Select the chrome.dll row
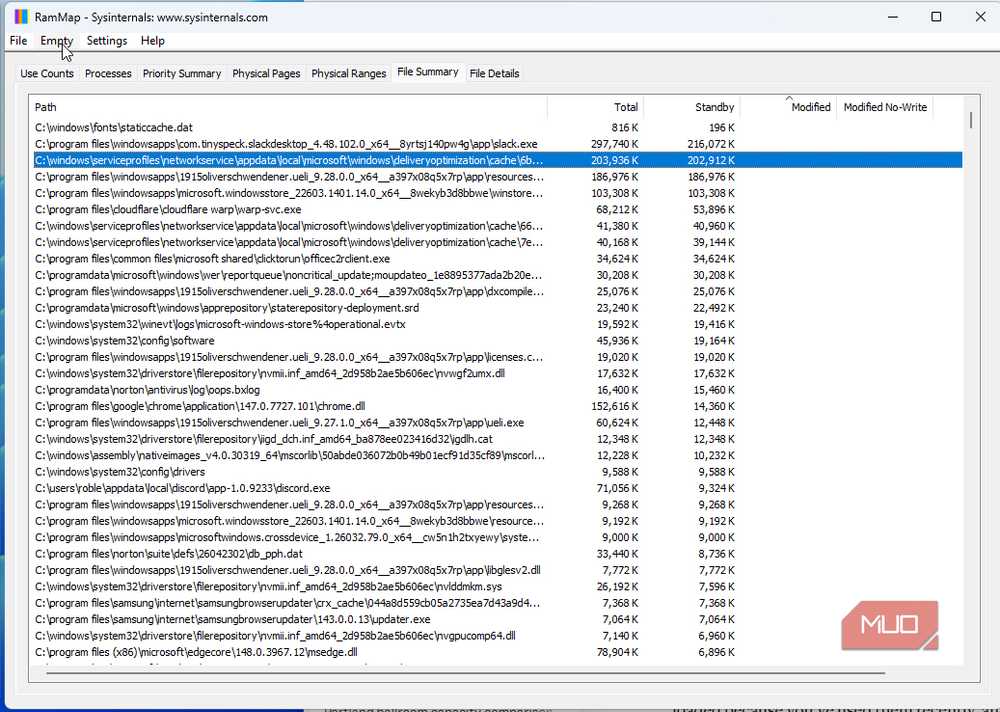This screenshot has height=712, width=1000. click(497, 406)
